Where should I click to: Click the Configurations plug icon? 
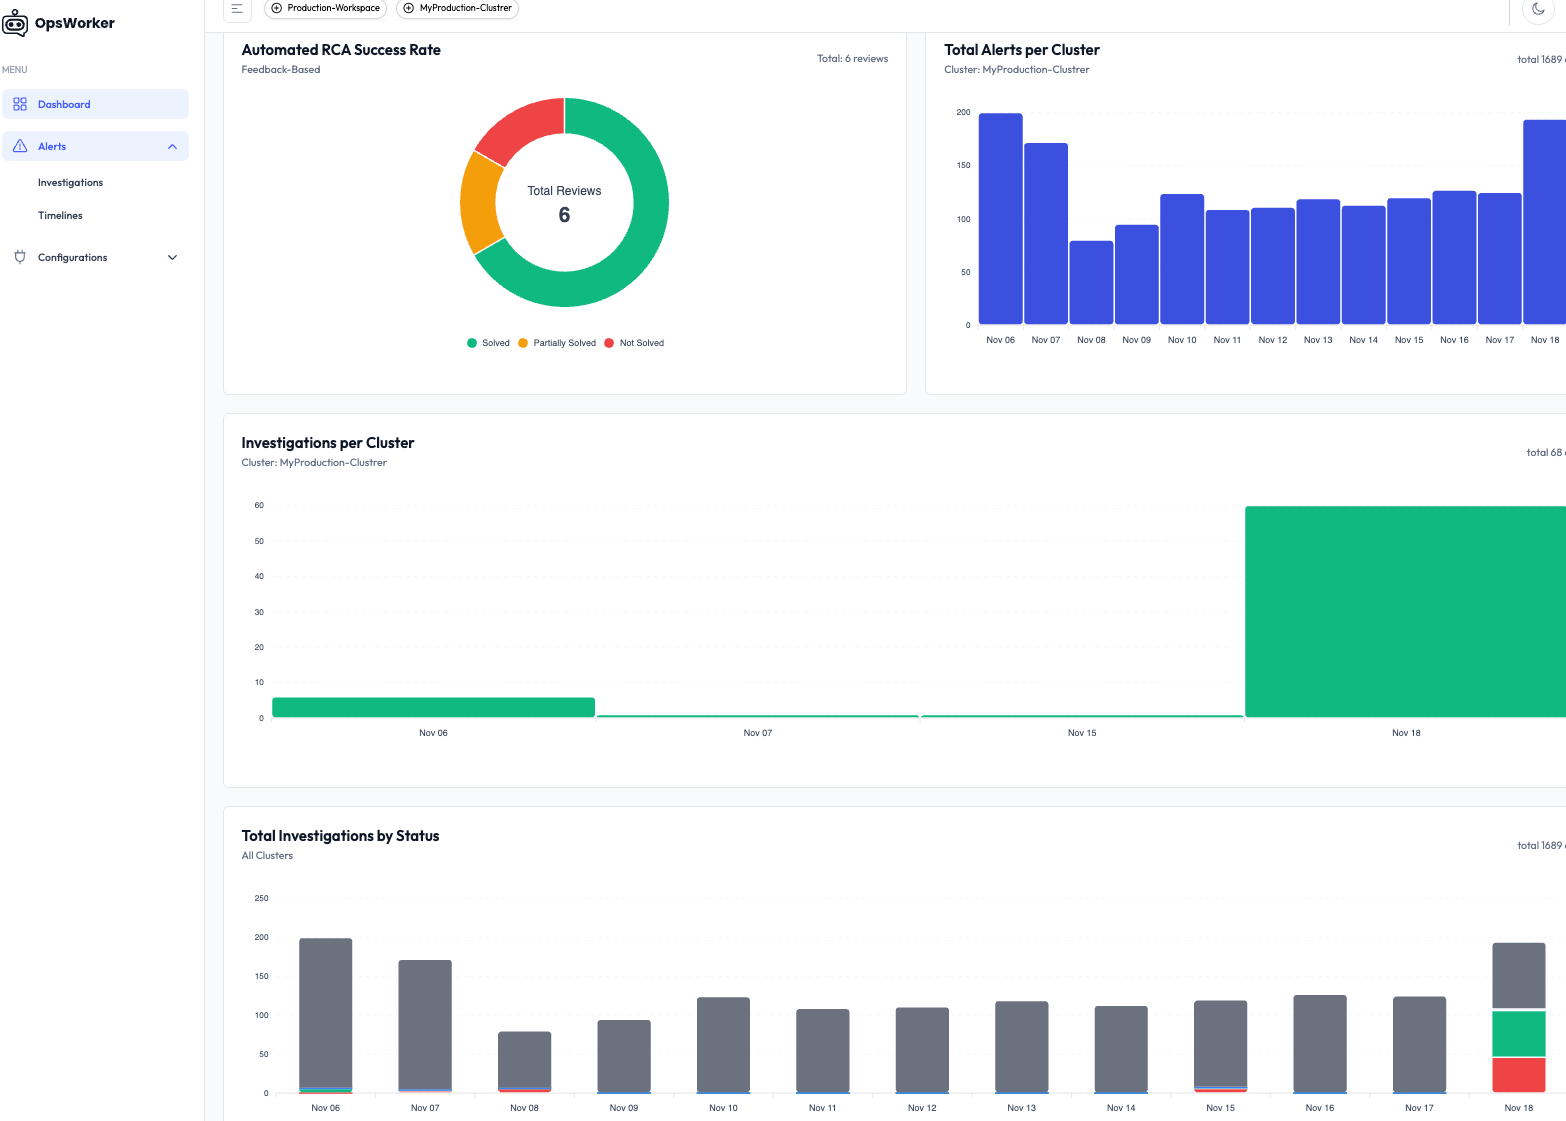coord(20,257)
